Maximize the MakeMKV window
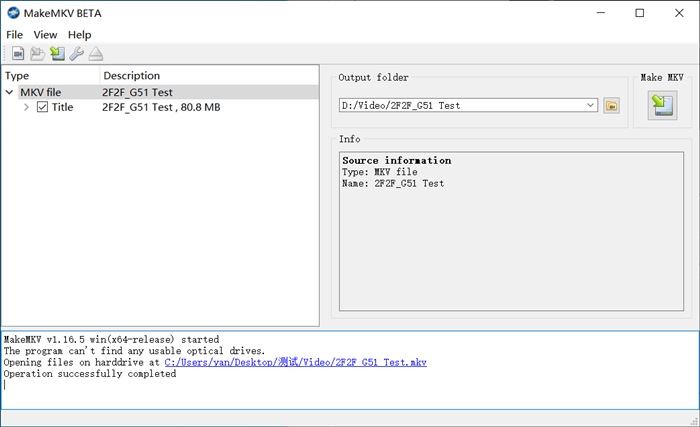The width and height of the screenshot is (700, 427). 640,13
